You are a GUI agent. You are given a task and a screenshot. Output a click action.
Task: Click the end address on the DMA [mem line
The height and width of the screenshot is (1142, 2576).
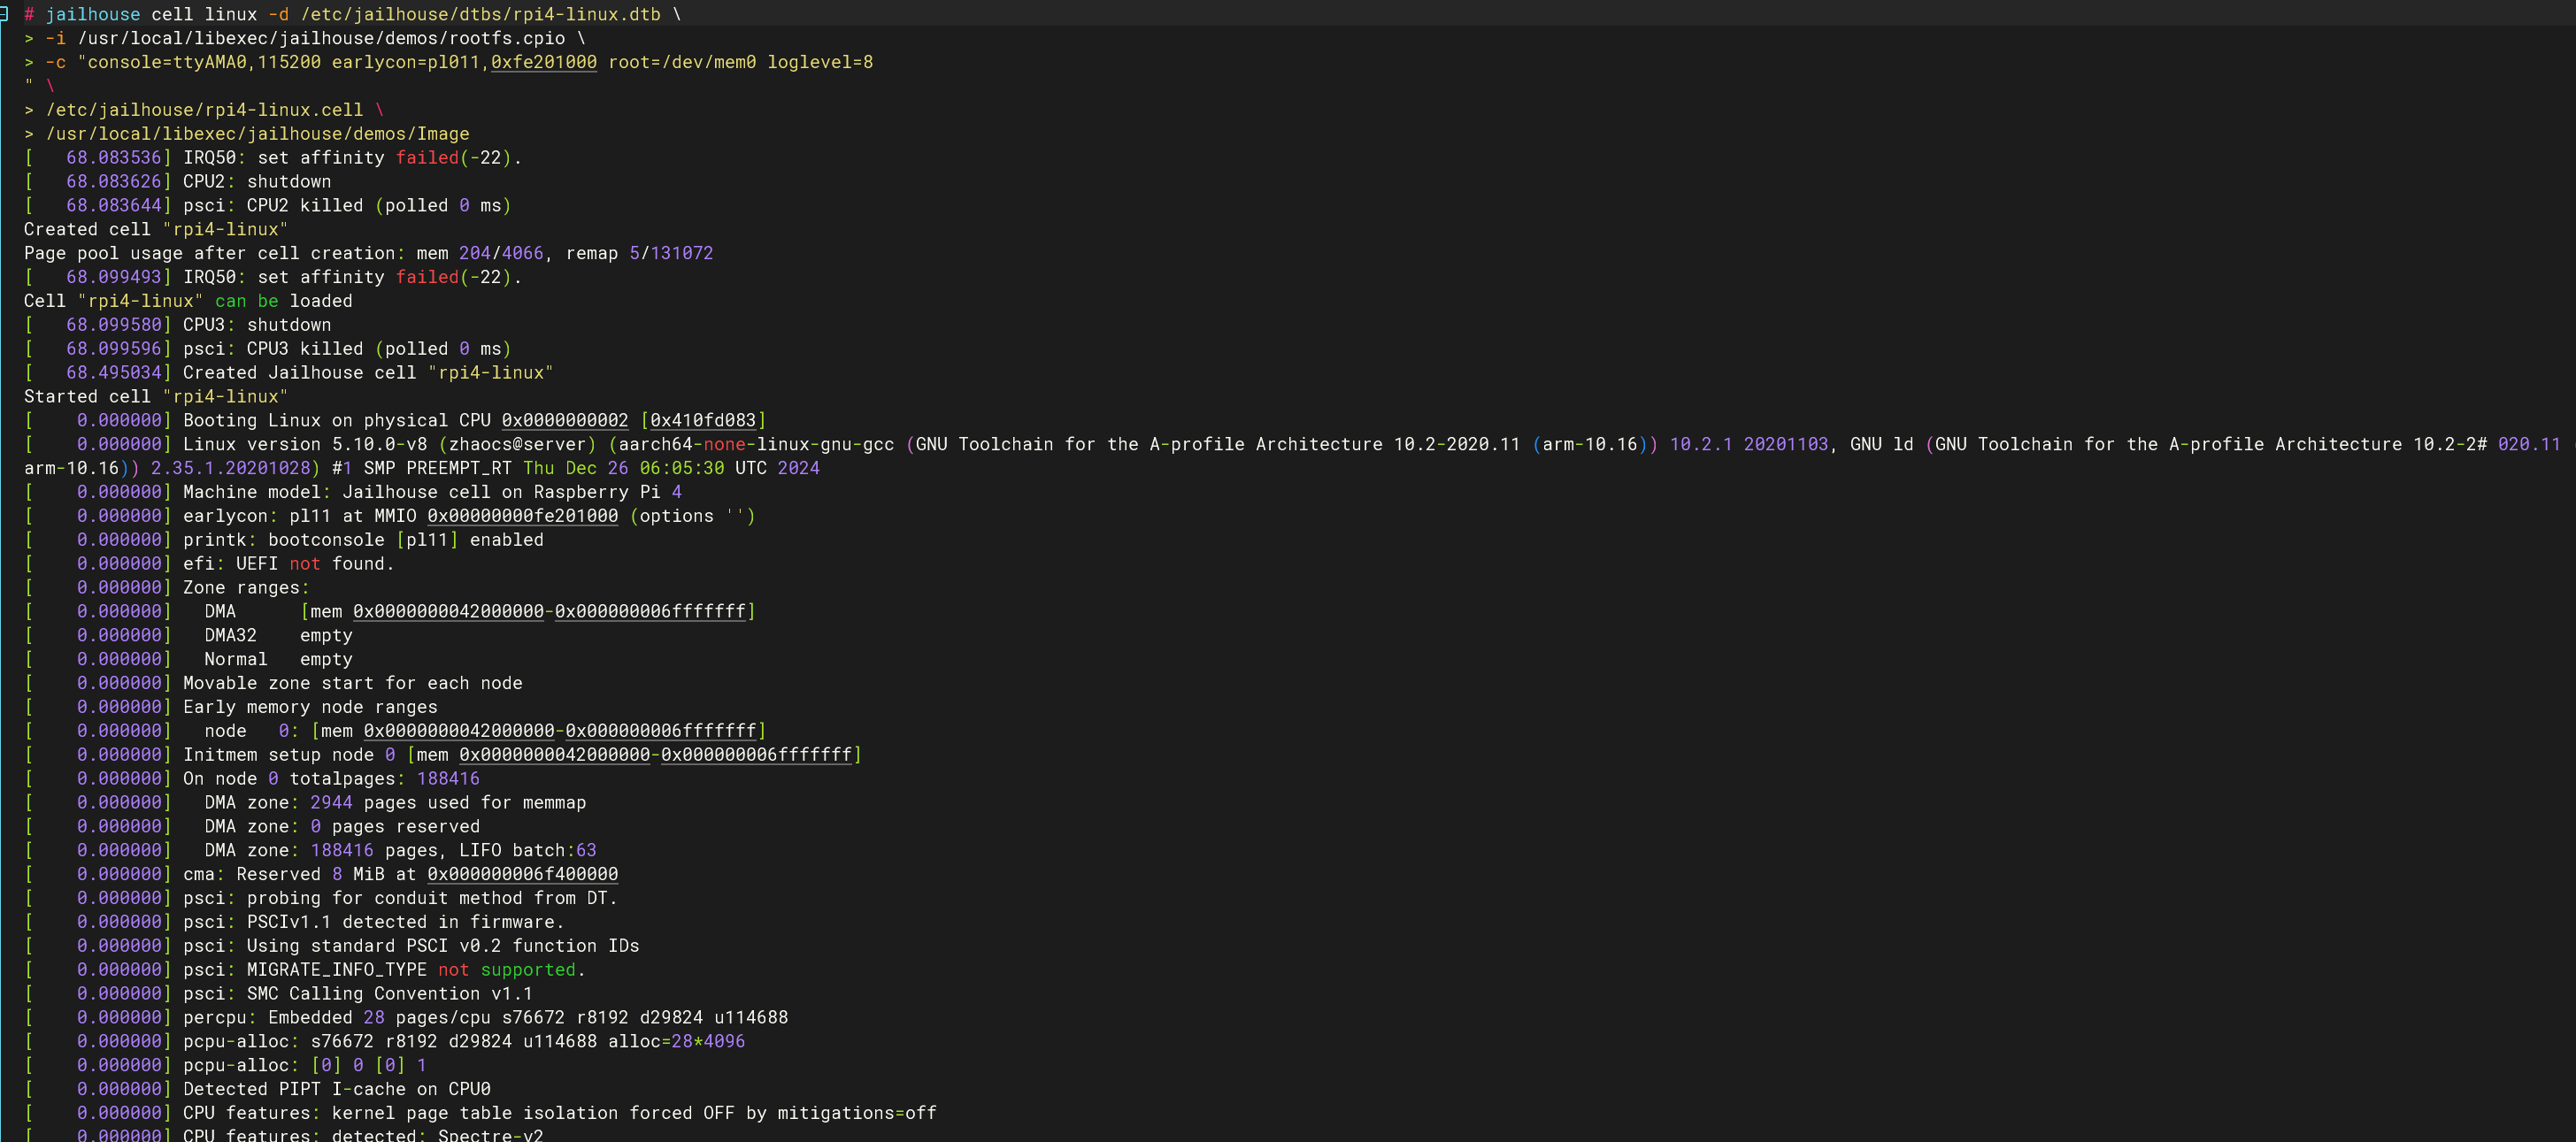pos(650,612)
